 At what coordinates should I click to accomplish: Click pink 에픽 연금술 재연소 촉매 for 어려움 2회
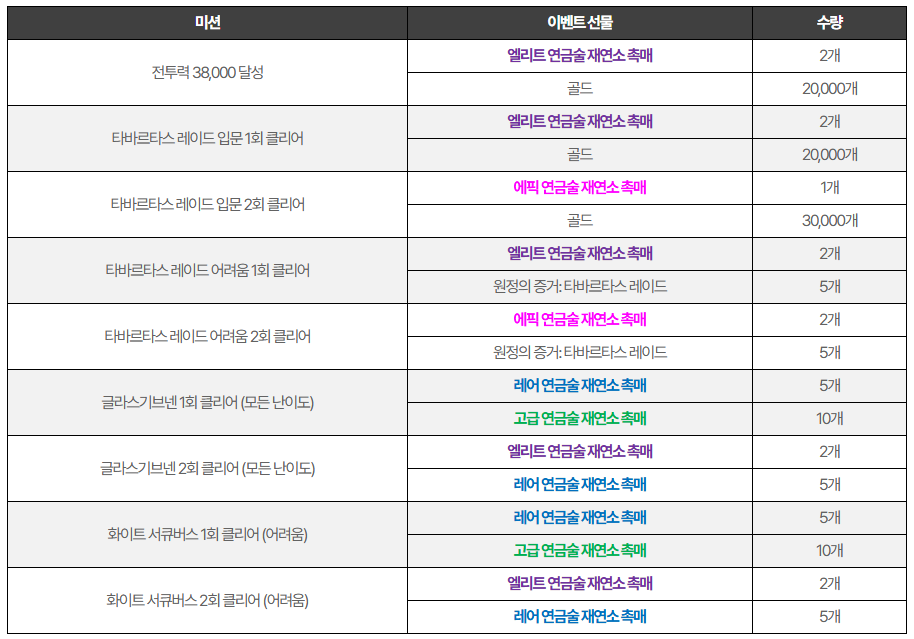tap(580, 320)
